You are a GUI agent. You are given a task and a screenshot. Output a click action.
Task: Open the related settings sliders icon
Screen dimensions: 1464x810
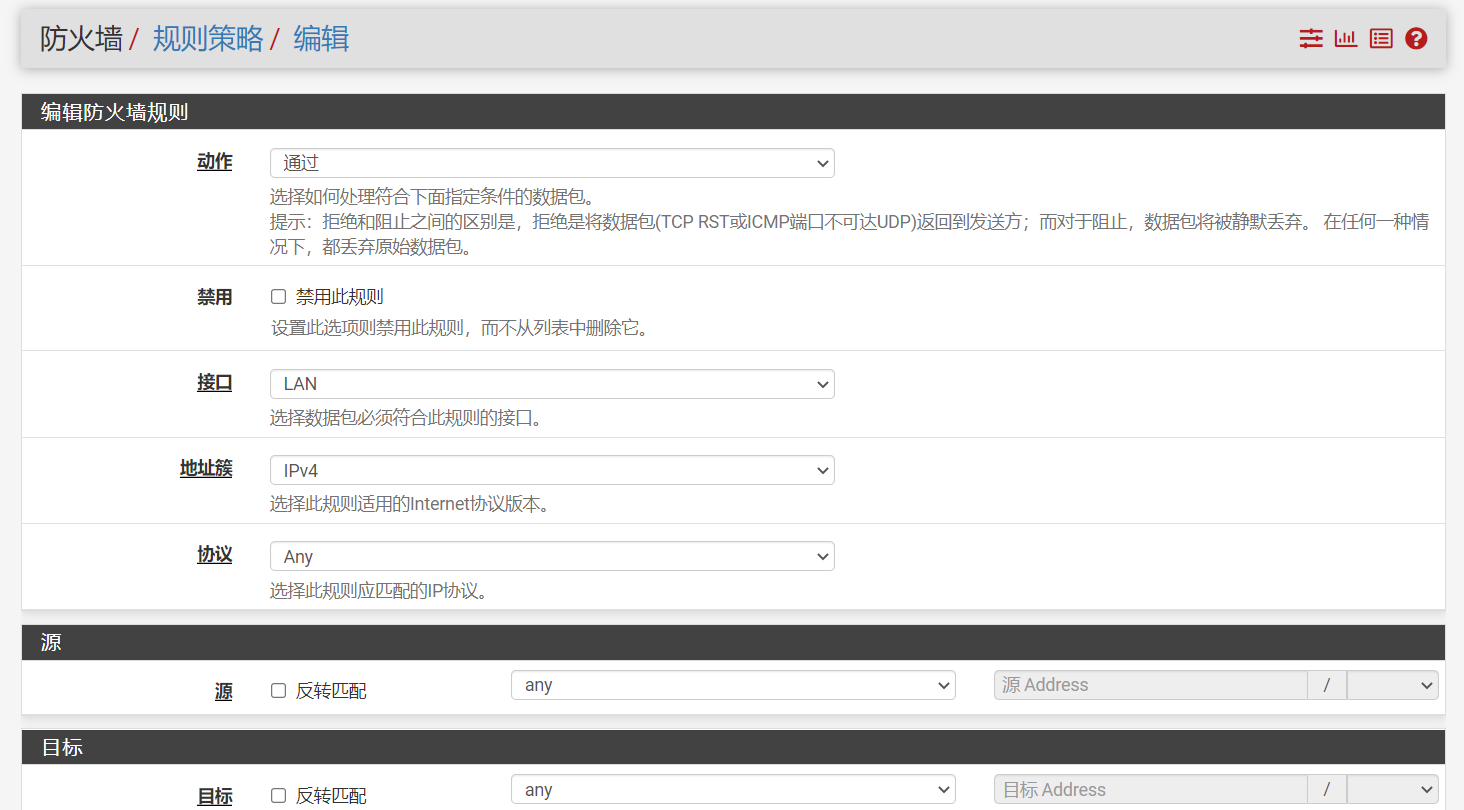(x=1310, y=39)
